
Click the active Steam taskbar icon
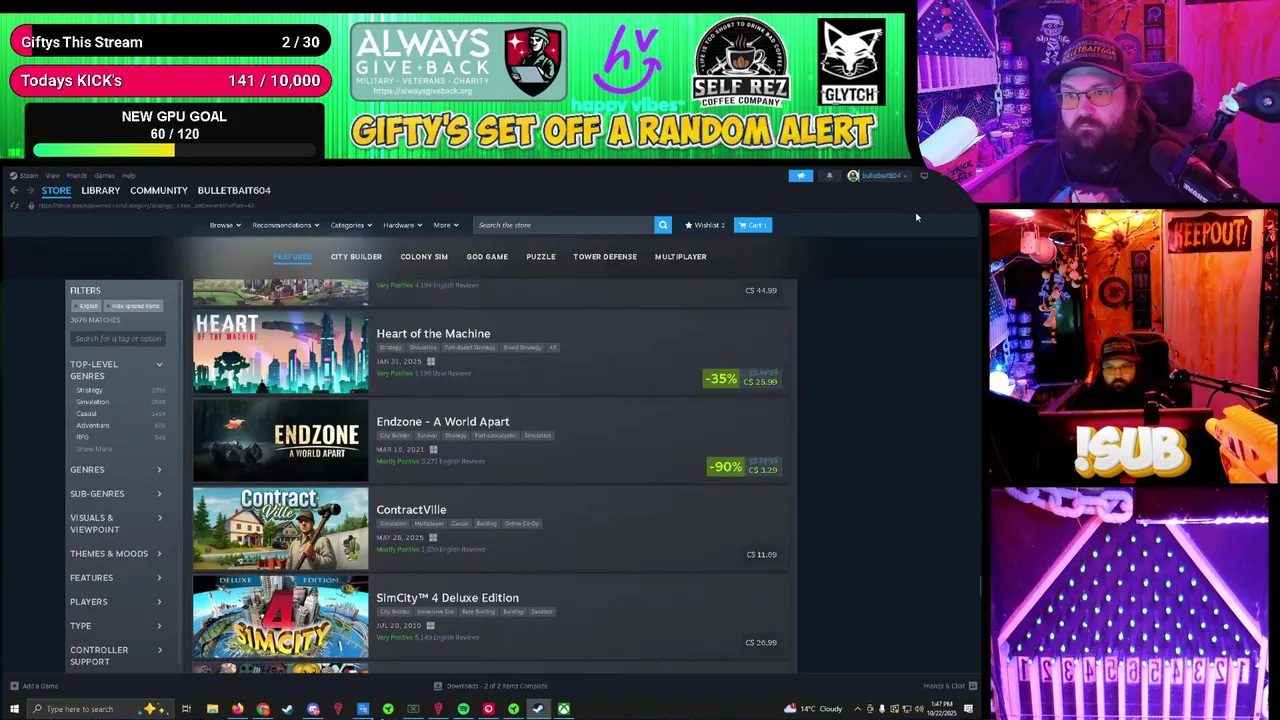(x=538, y=709)
